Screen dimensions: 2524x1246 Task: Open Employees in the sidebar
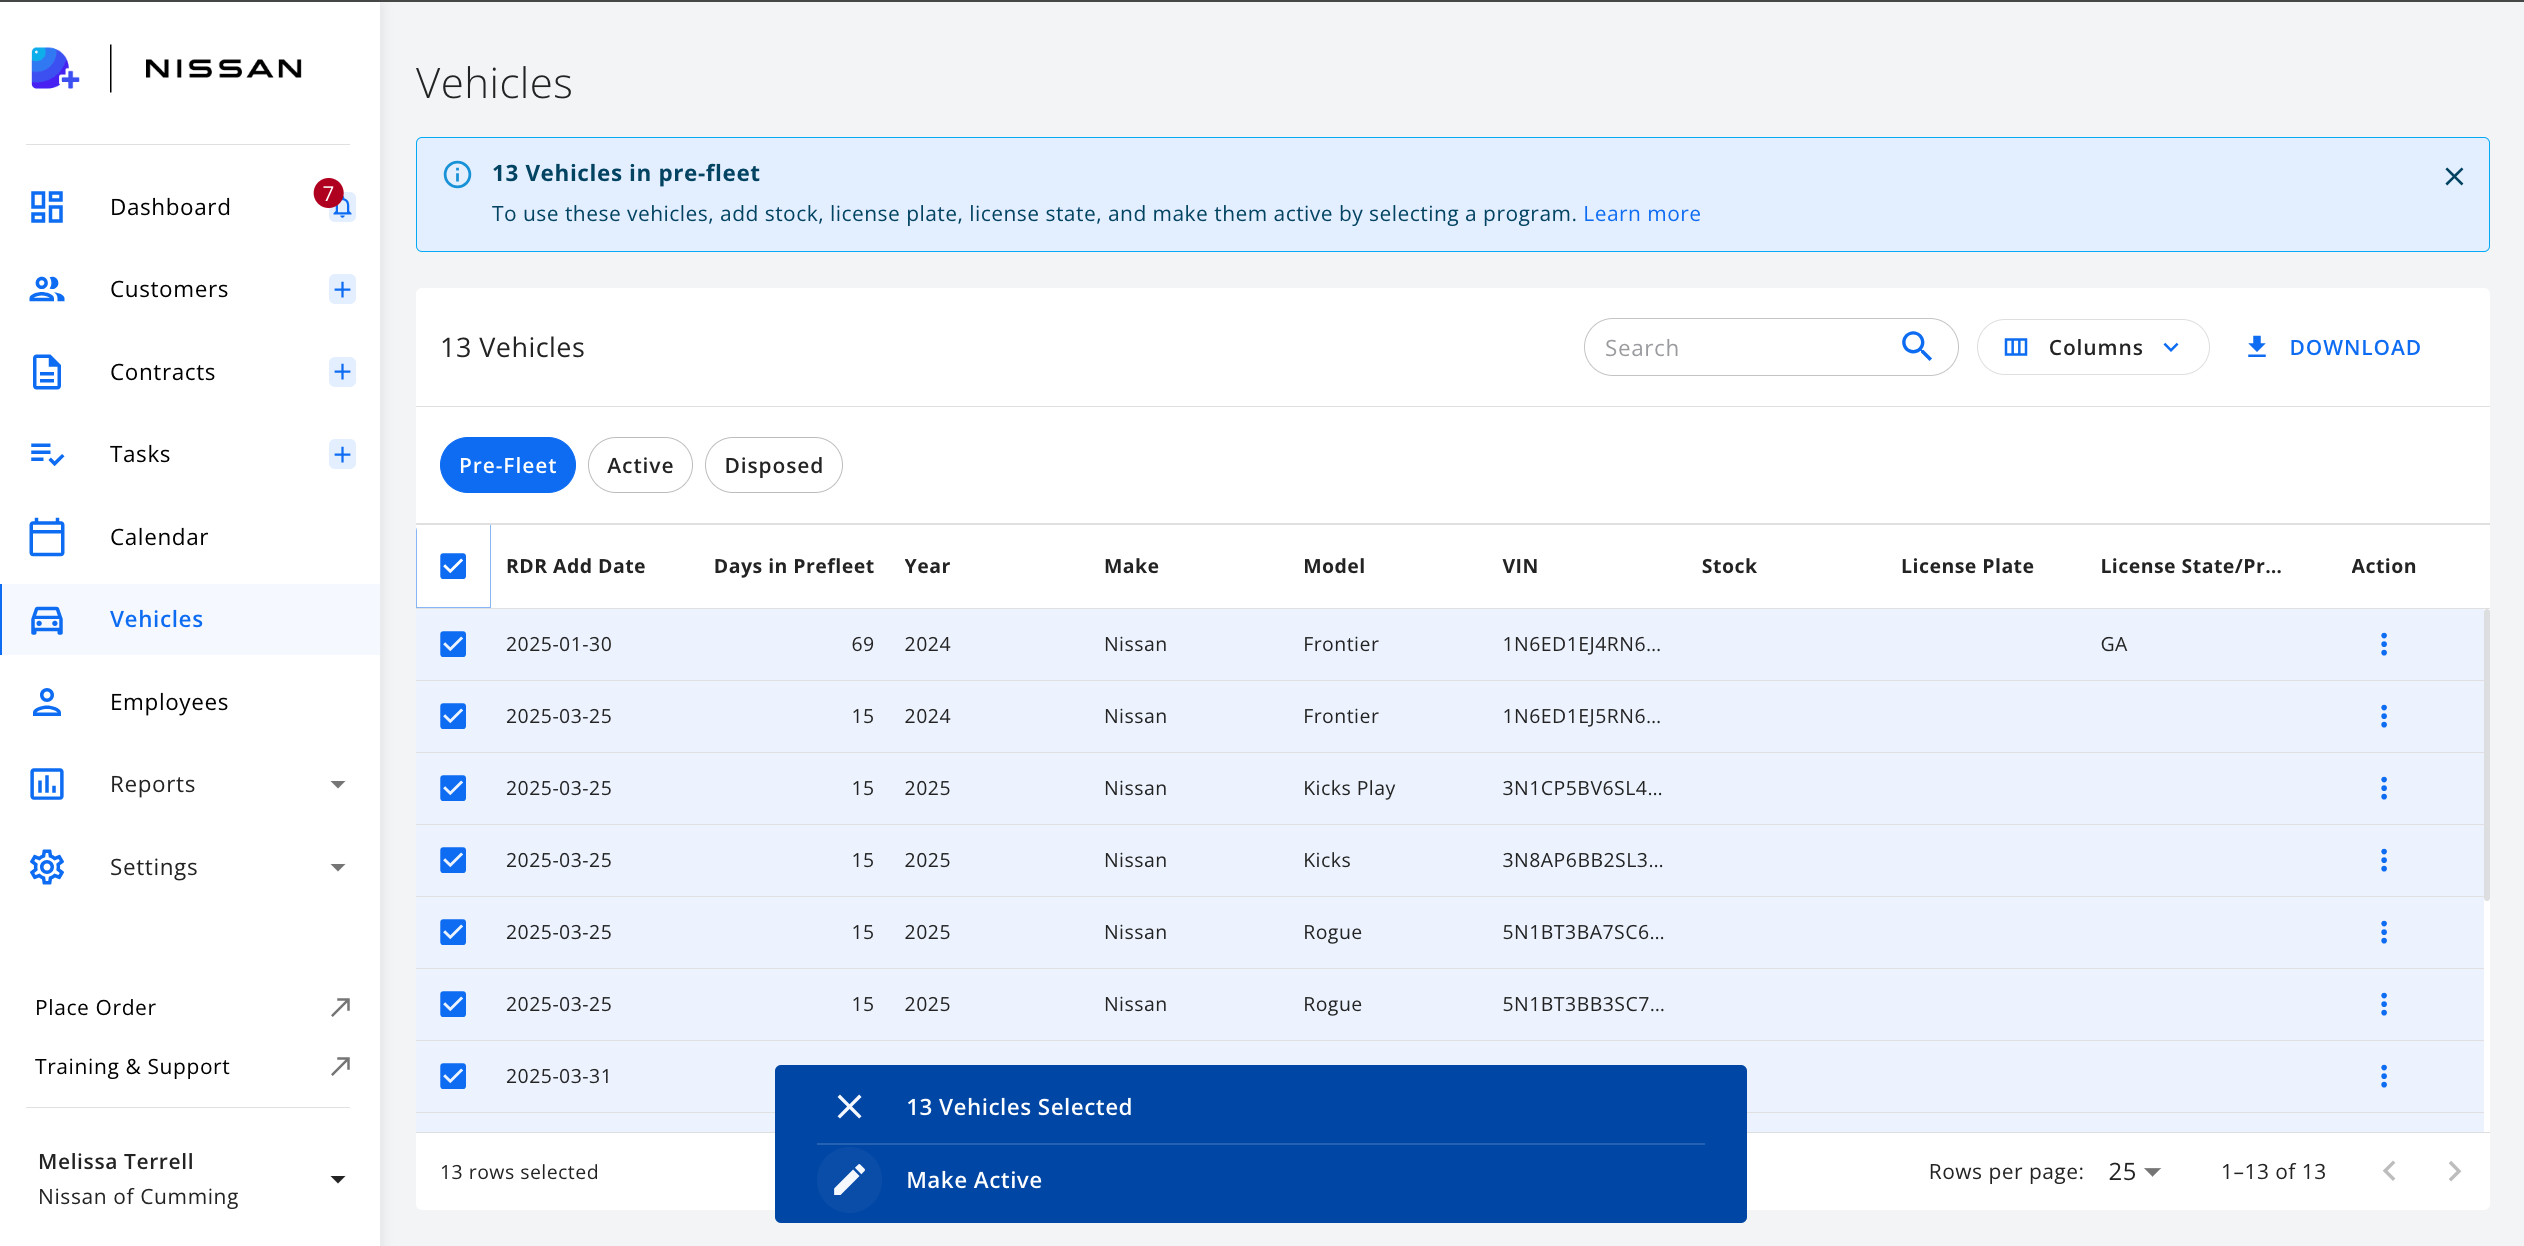coord(169,702)
